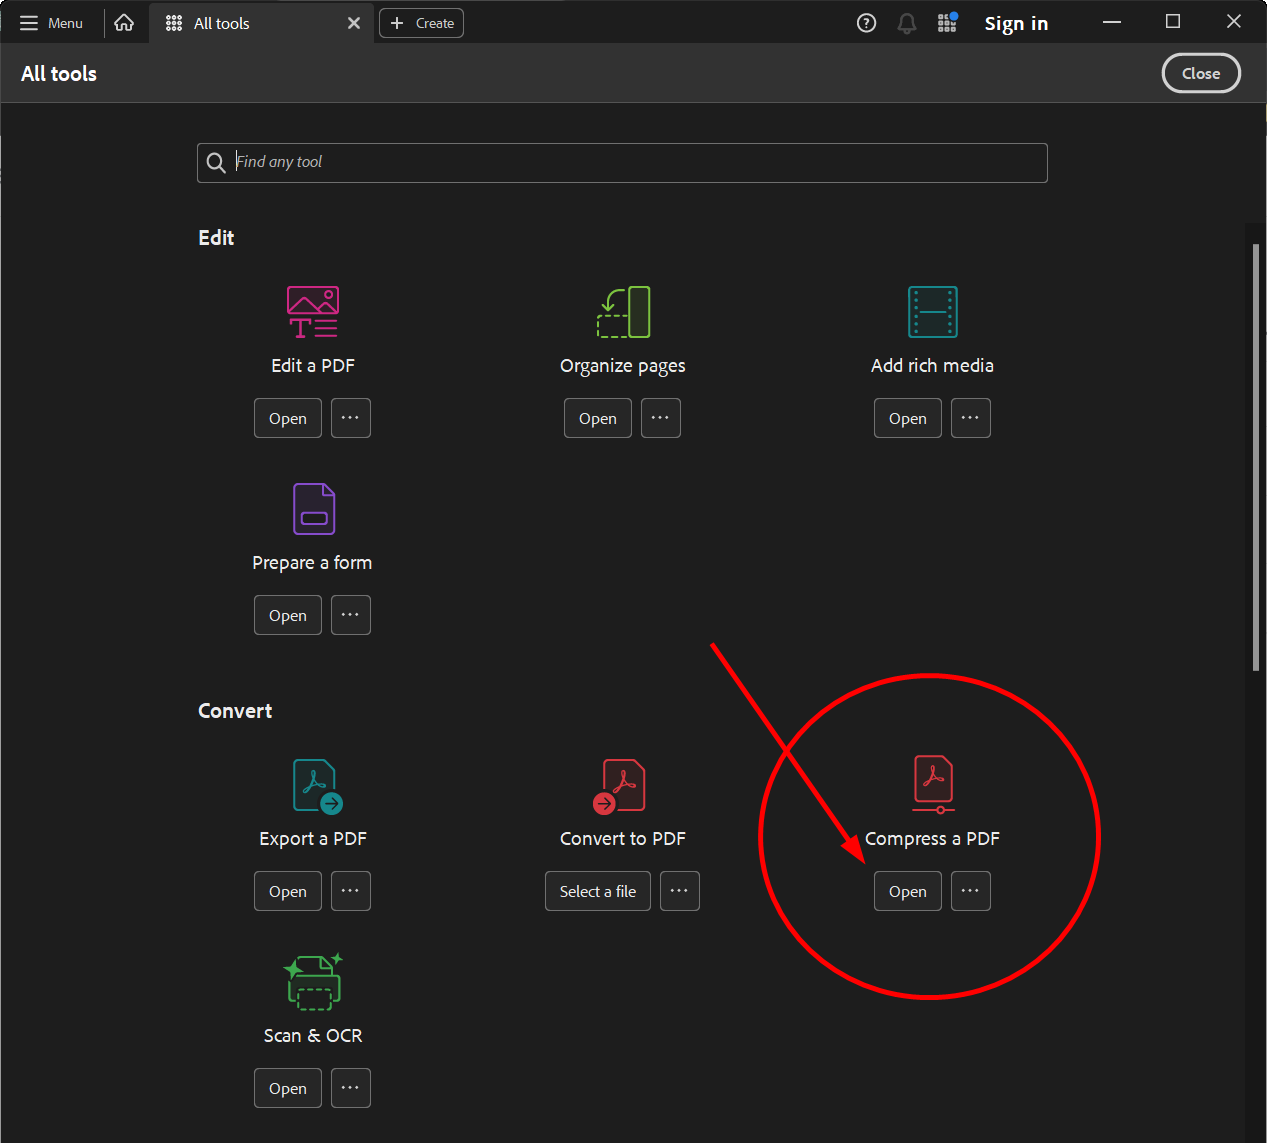Select the Organize pages icon
The height and width of the screenshot is (1143, 1267).
click(622, 311)
